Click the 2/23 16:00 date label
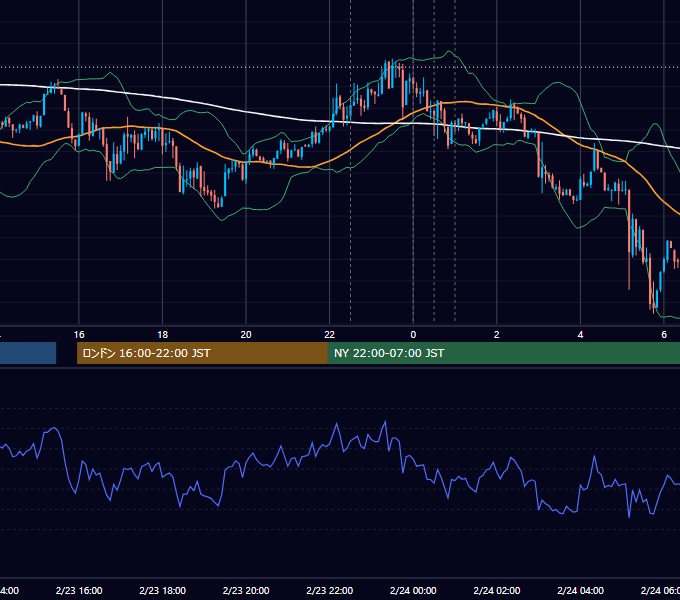The image size is (680, 600). (x=79, y=590)
